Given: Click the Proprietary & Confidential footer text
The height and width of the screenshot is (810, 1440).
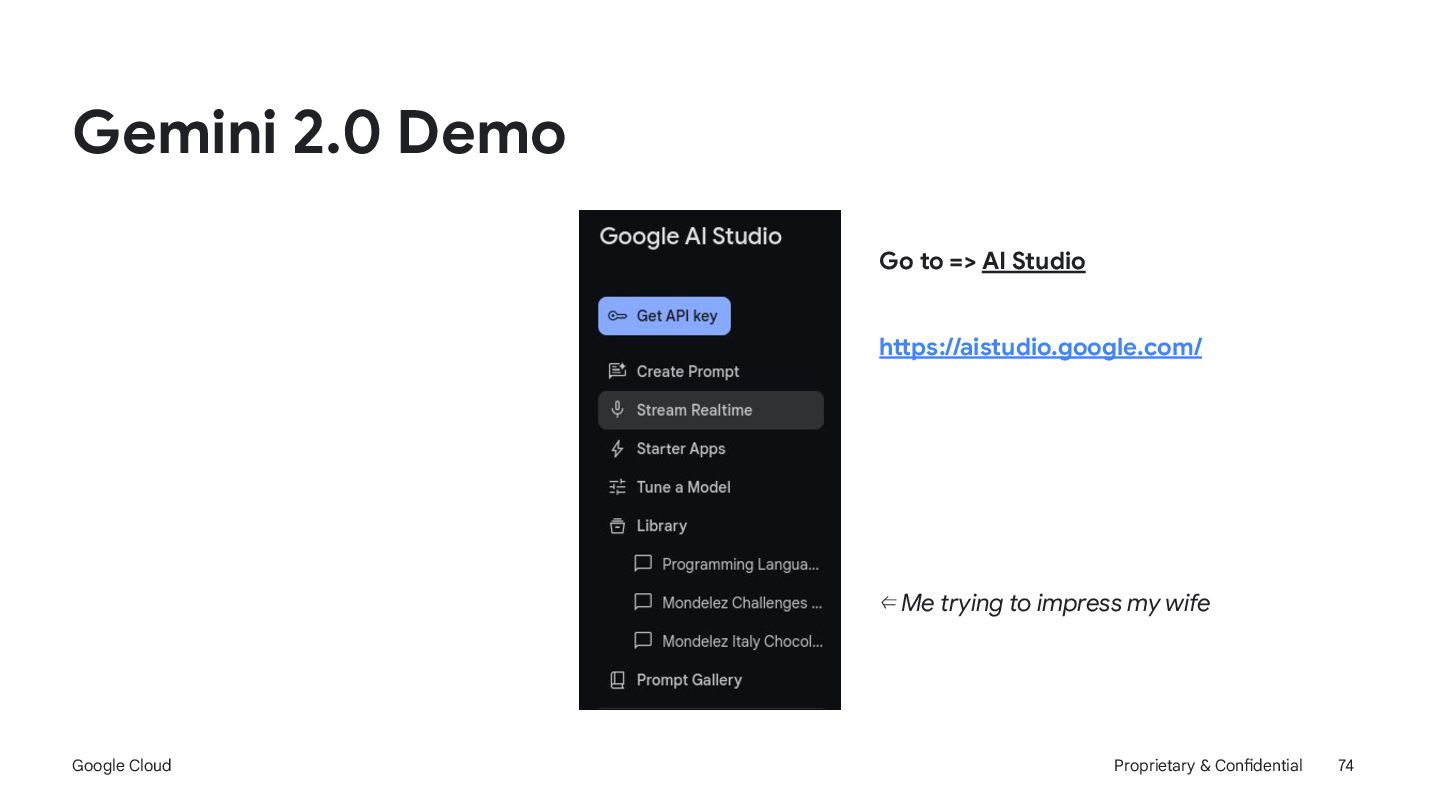Looking at the screenshot, I should click(1208, 765).
